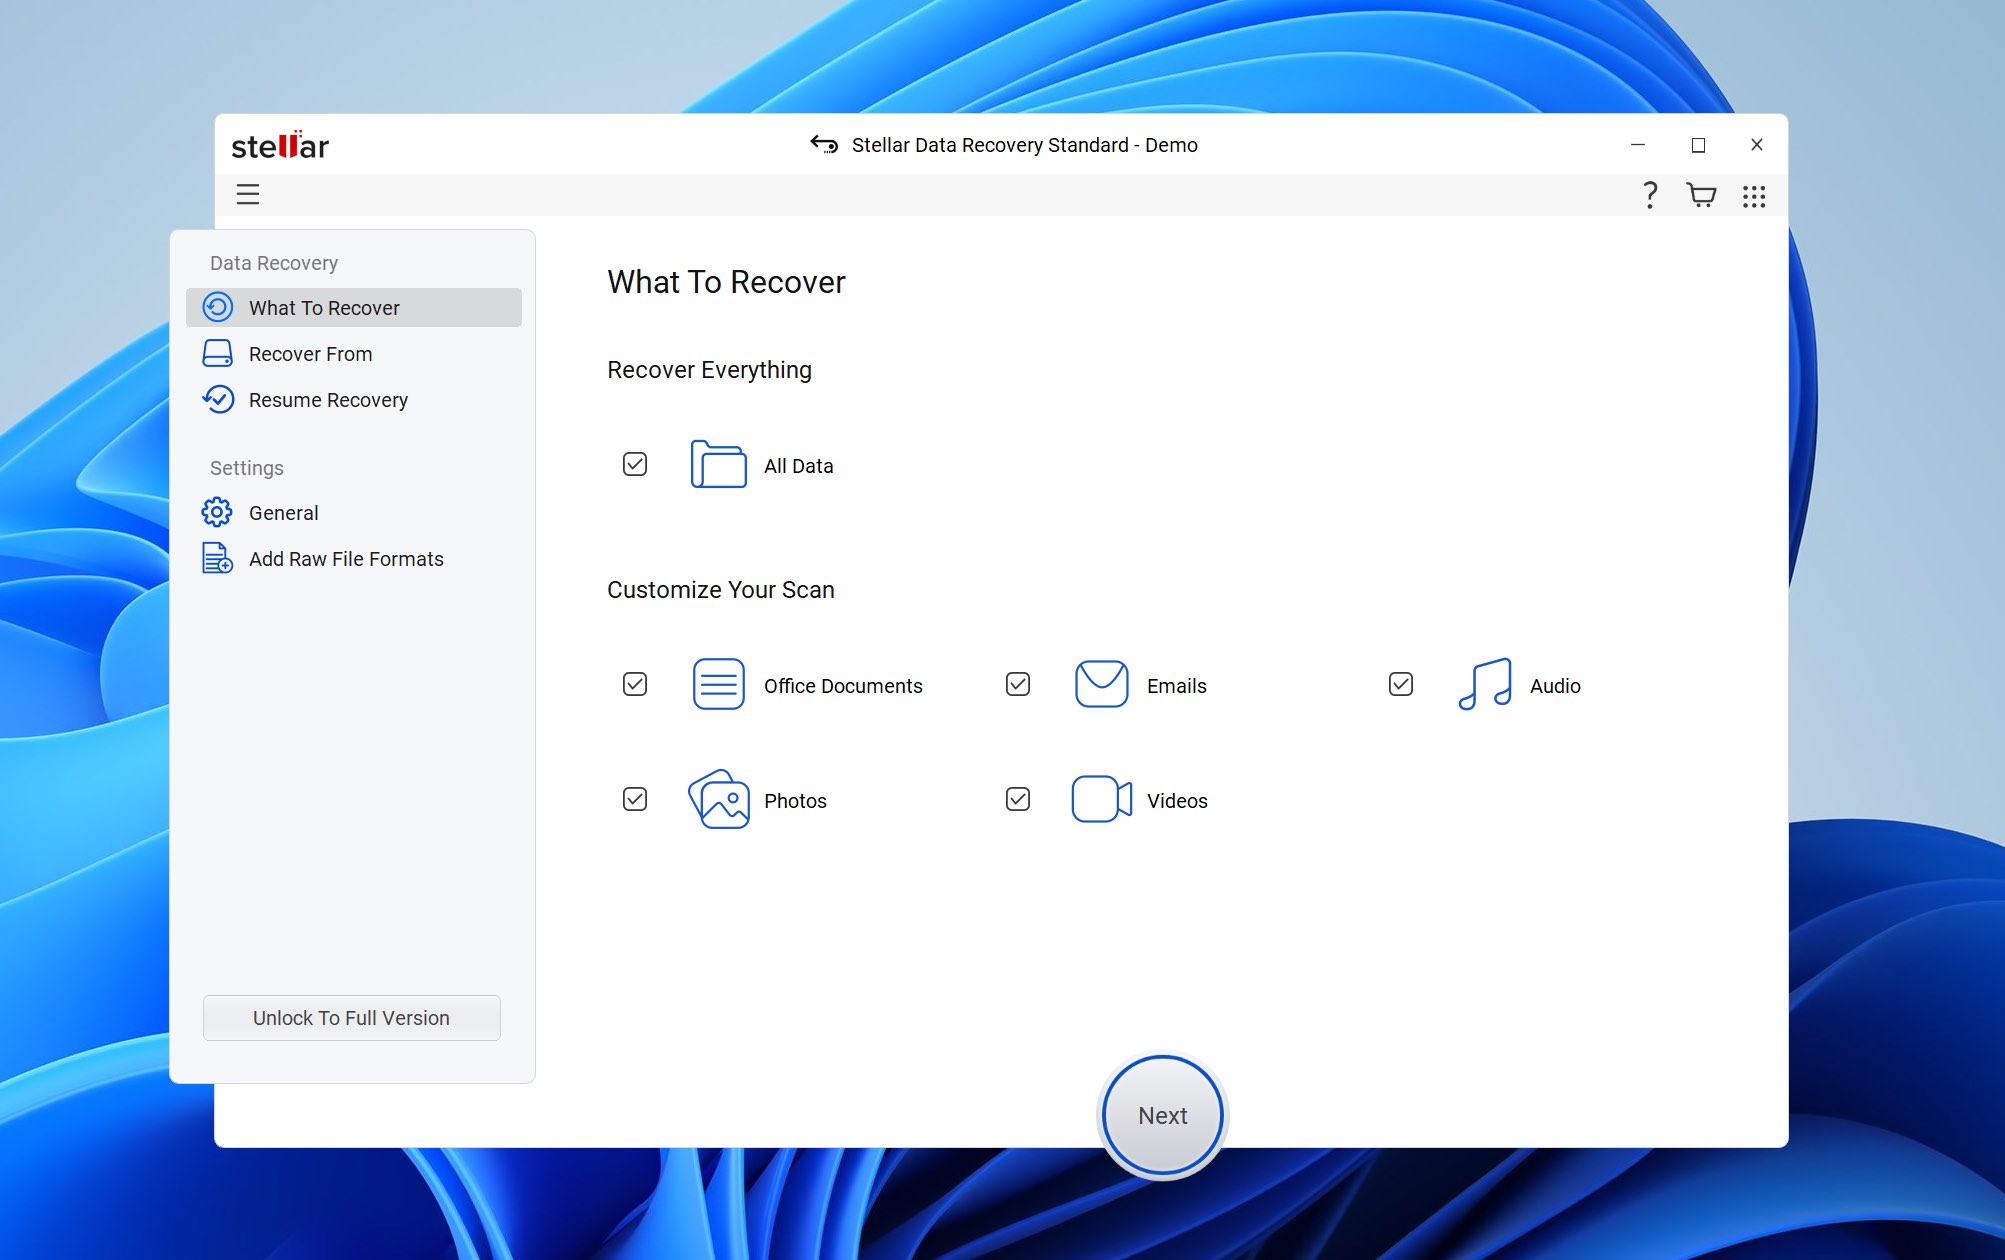Viewport: 2005px width, 1260px height.
Task: Click the Videos camera icon
Action: coord(1101,799)
